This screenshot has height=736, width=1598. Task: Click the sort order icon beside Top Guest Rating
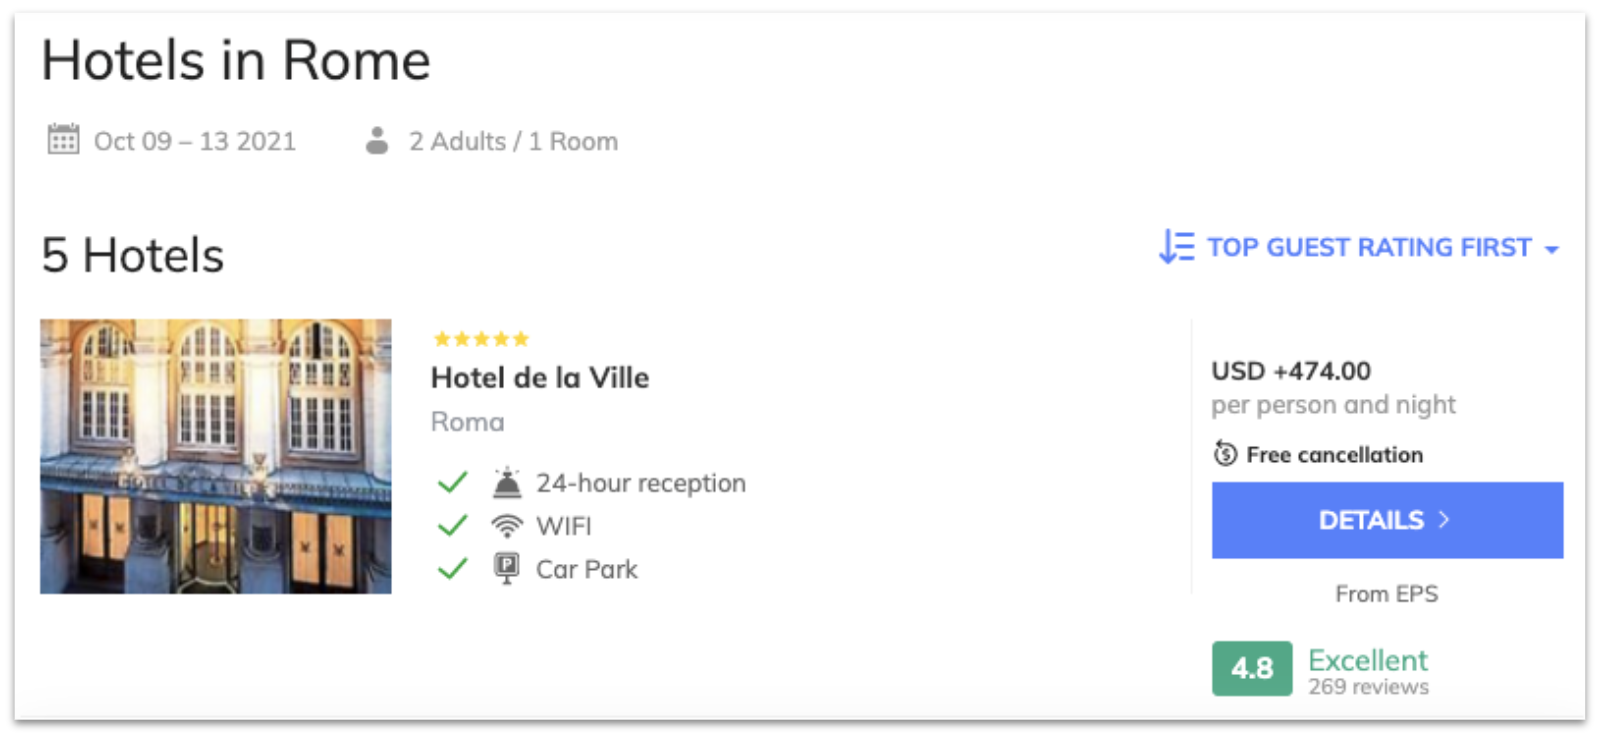[1176, 246]
